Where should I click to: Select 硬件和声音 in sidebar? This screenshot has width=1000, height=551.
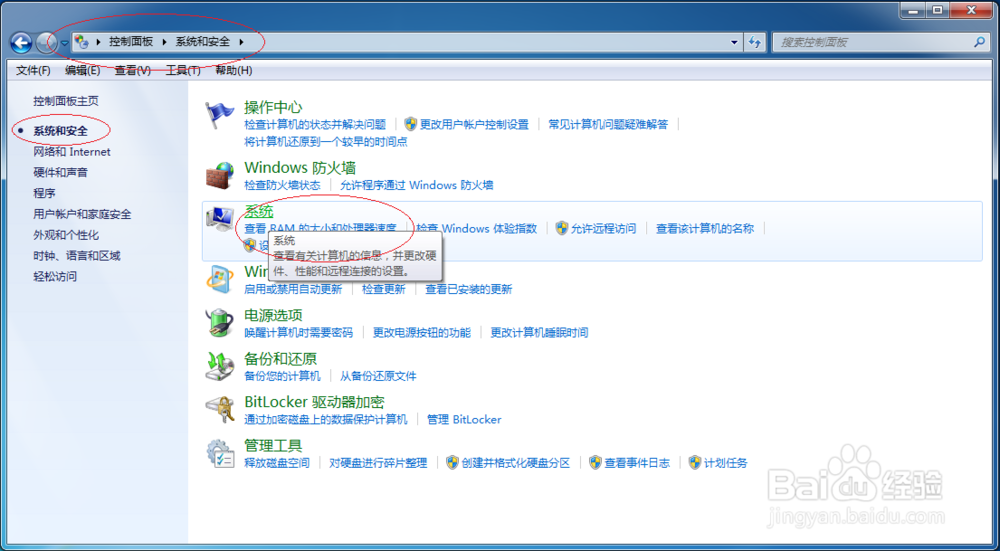(x=61, y=172)
